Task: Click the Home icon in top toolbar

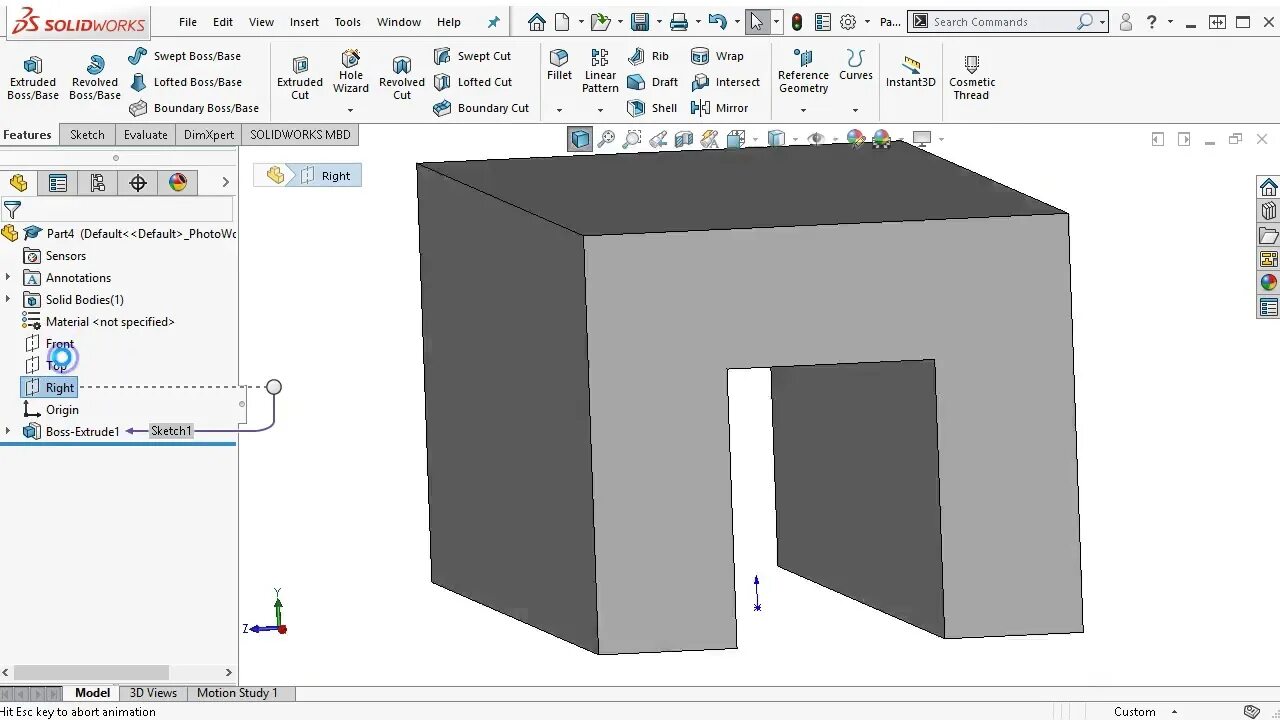Action: [x=537, y=22]
